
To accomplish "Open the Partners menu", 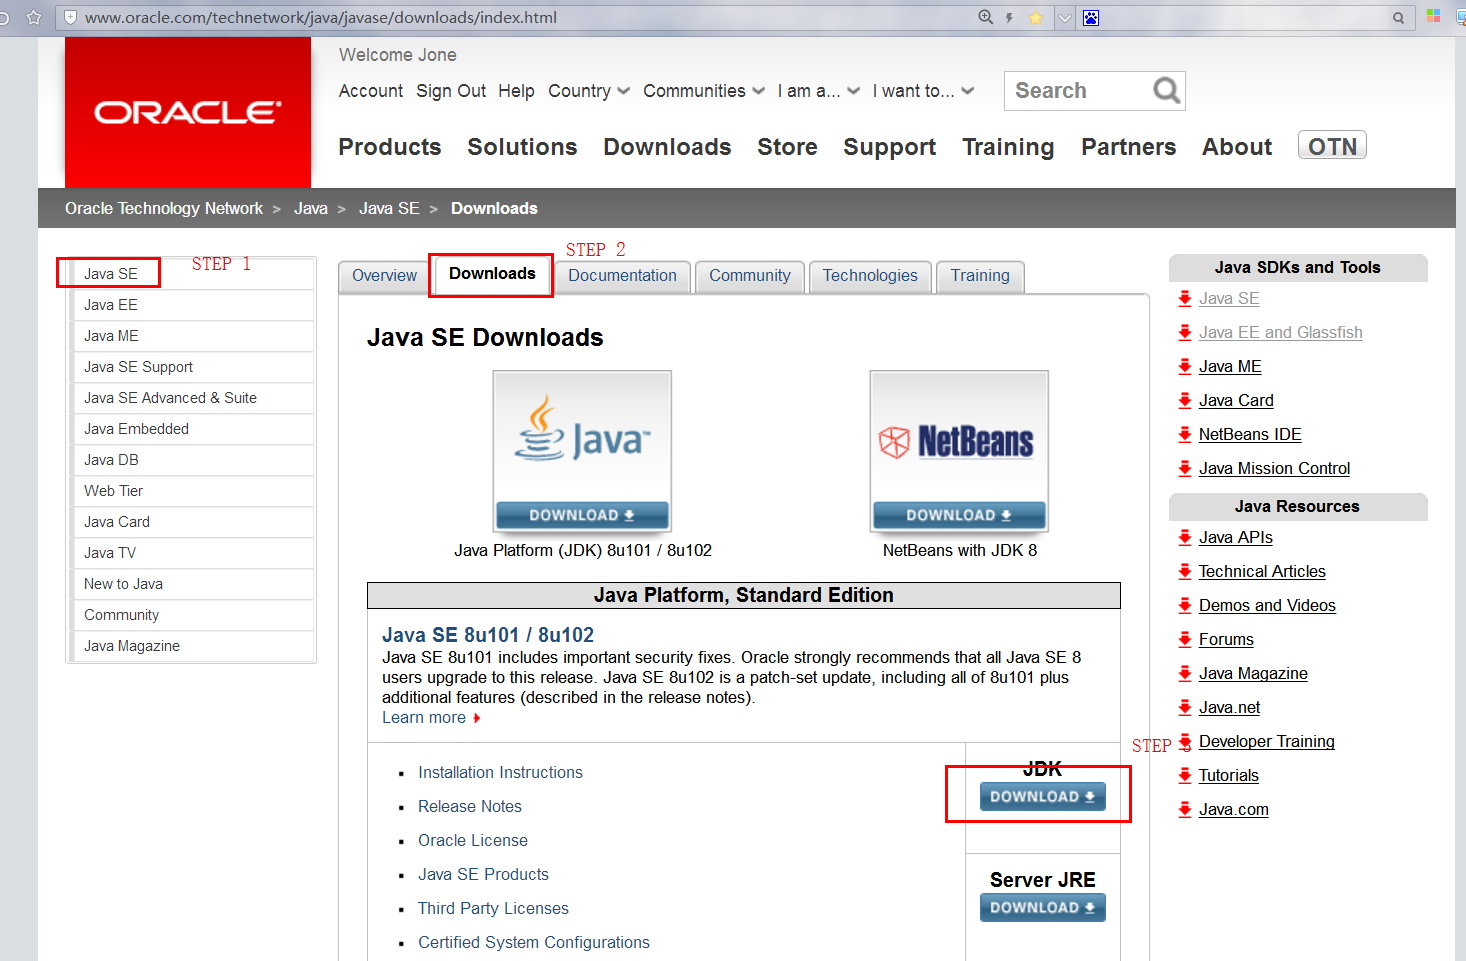I will (1128, 147).
